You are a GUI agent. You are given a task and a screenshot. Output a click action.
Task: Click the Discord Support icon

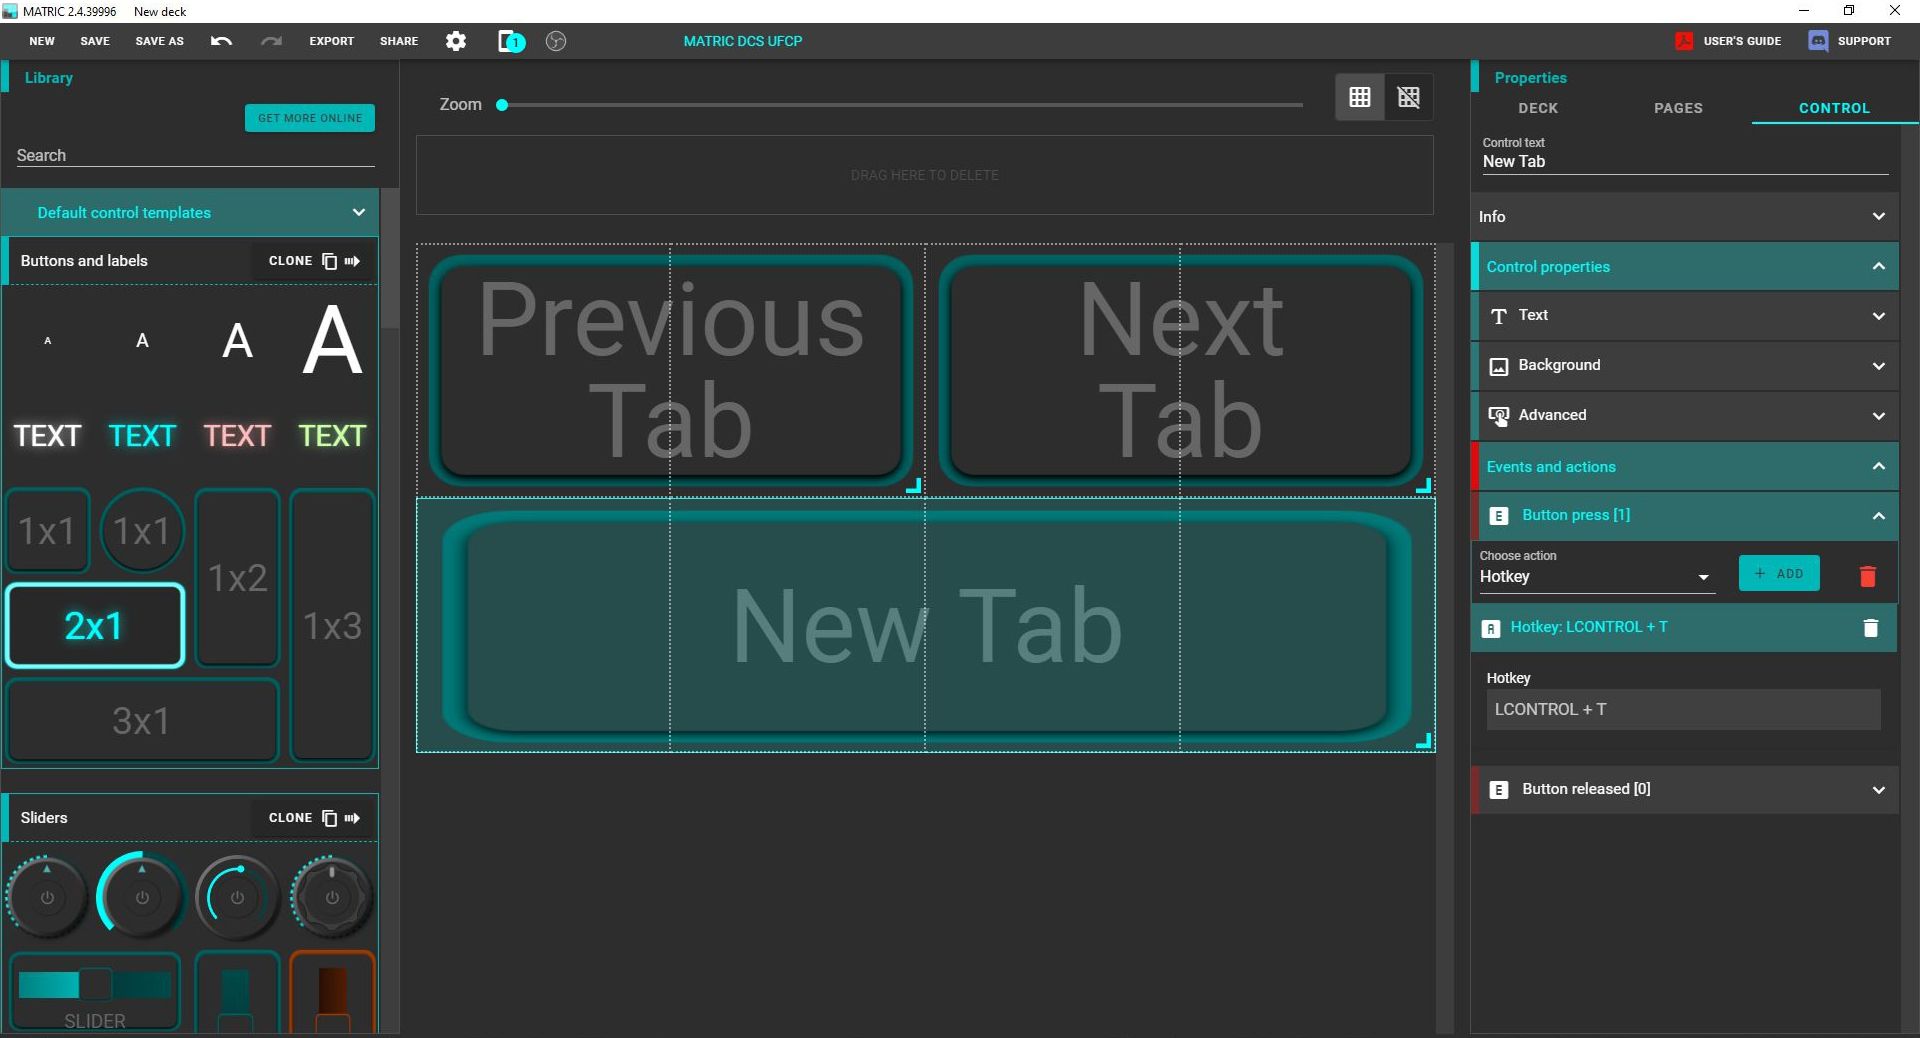(1818, 41)
